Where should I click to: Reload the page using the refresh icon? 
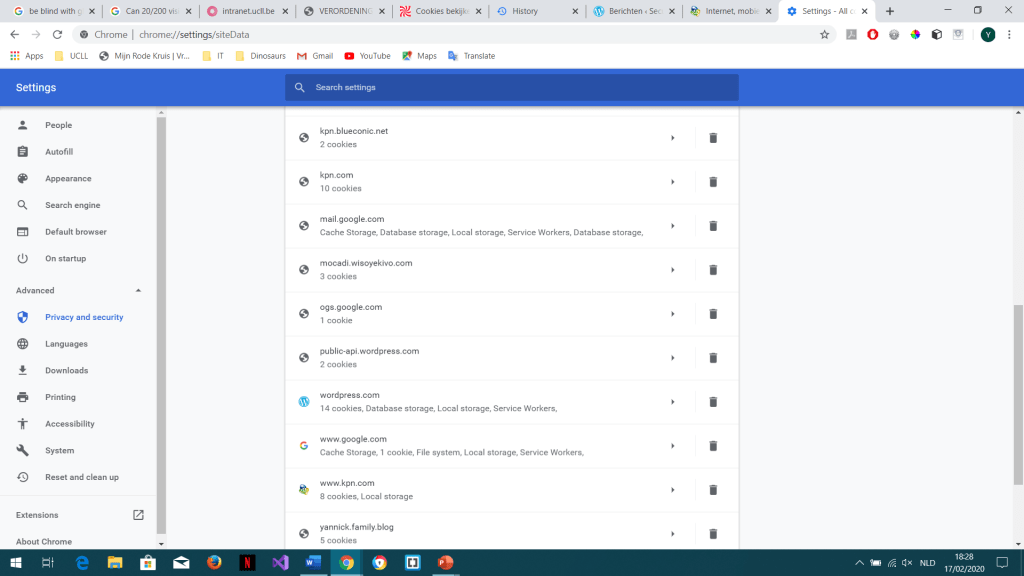(x=57, y=34)
